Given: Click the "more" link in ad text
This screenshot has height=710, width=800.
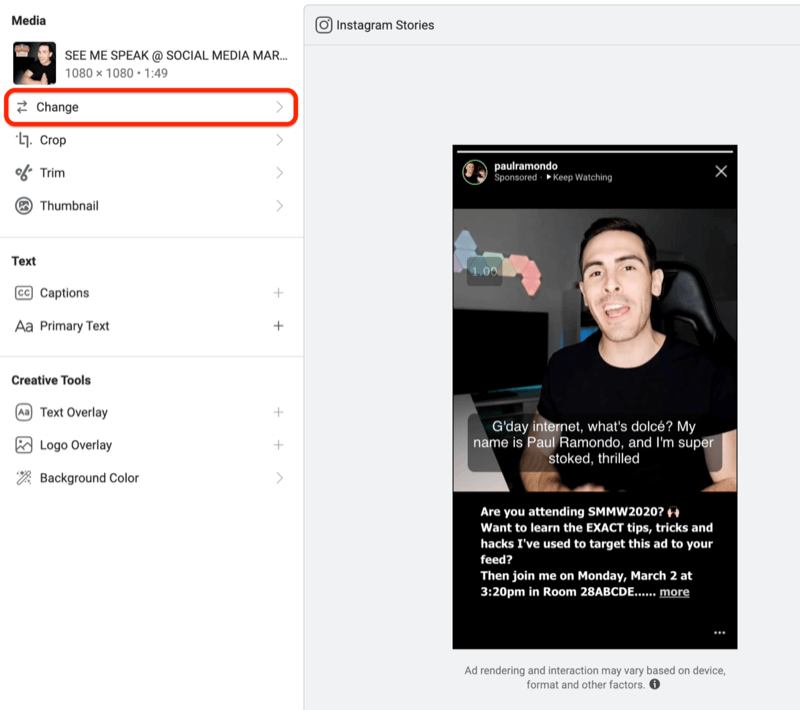Looking at the screenshot, I should pyautogui.click(x=674, y=592).
